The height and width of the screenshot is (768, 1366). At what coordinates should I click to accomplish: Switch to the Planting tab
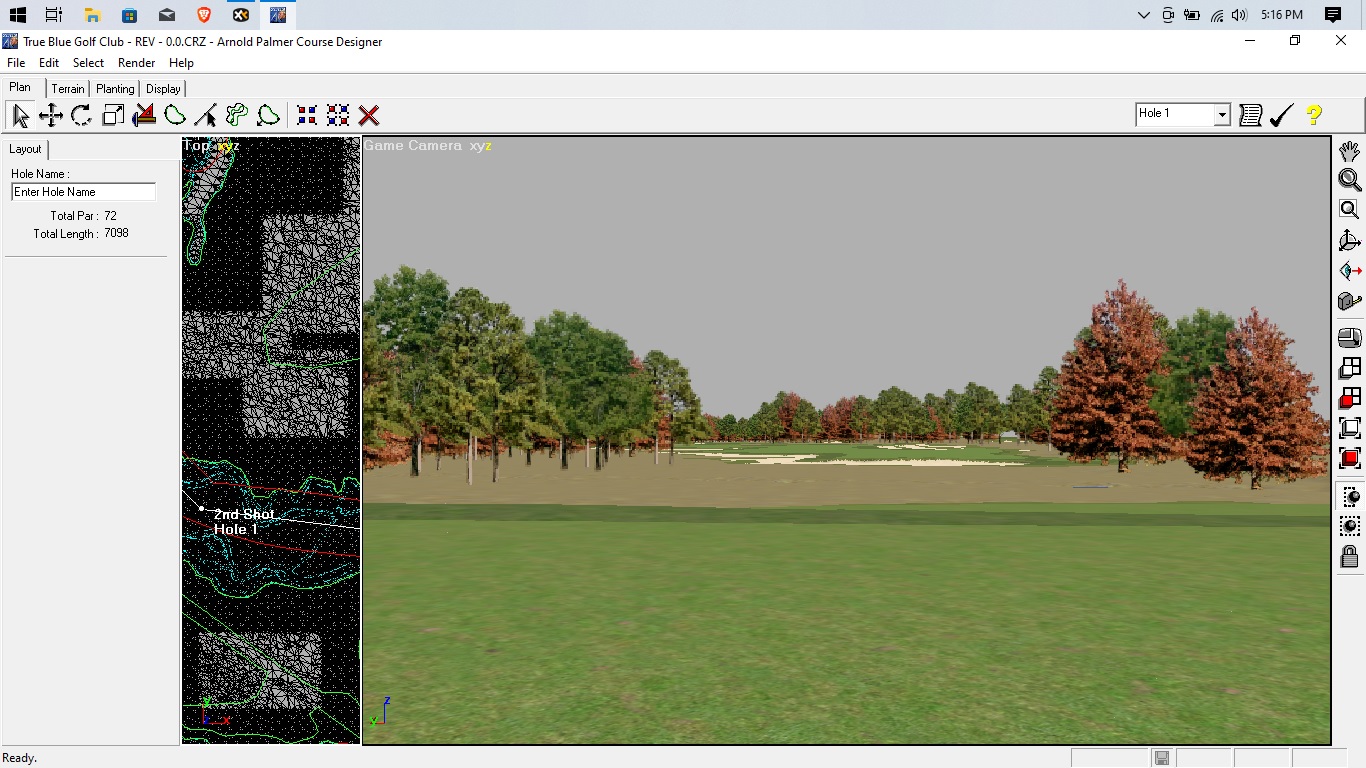[x=115, y=89]
